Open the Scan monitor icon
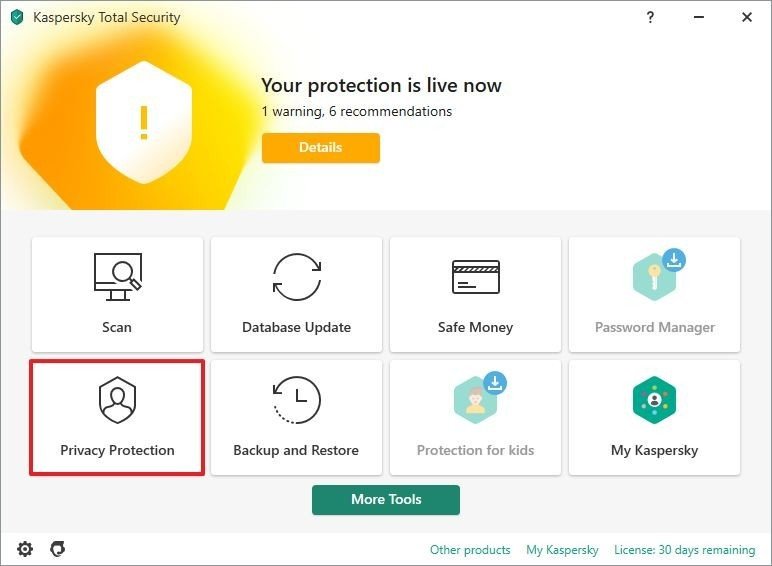The width and height of the screenshot is (772, 566). point(118,277)
